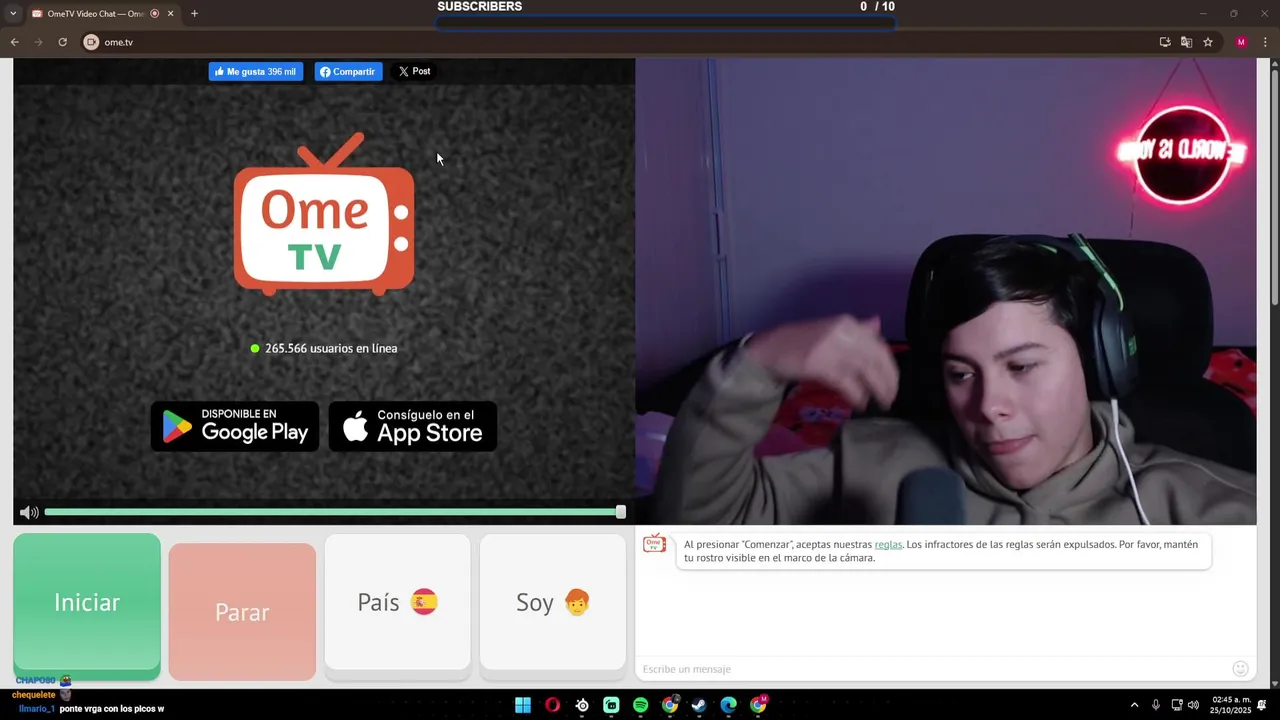Open the Google Play download badge

coord(235,427)
